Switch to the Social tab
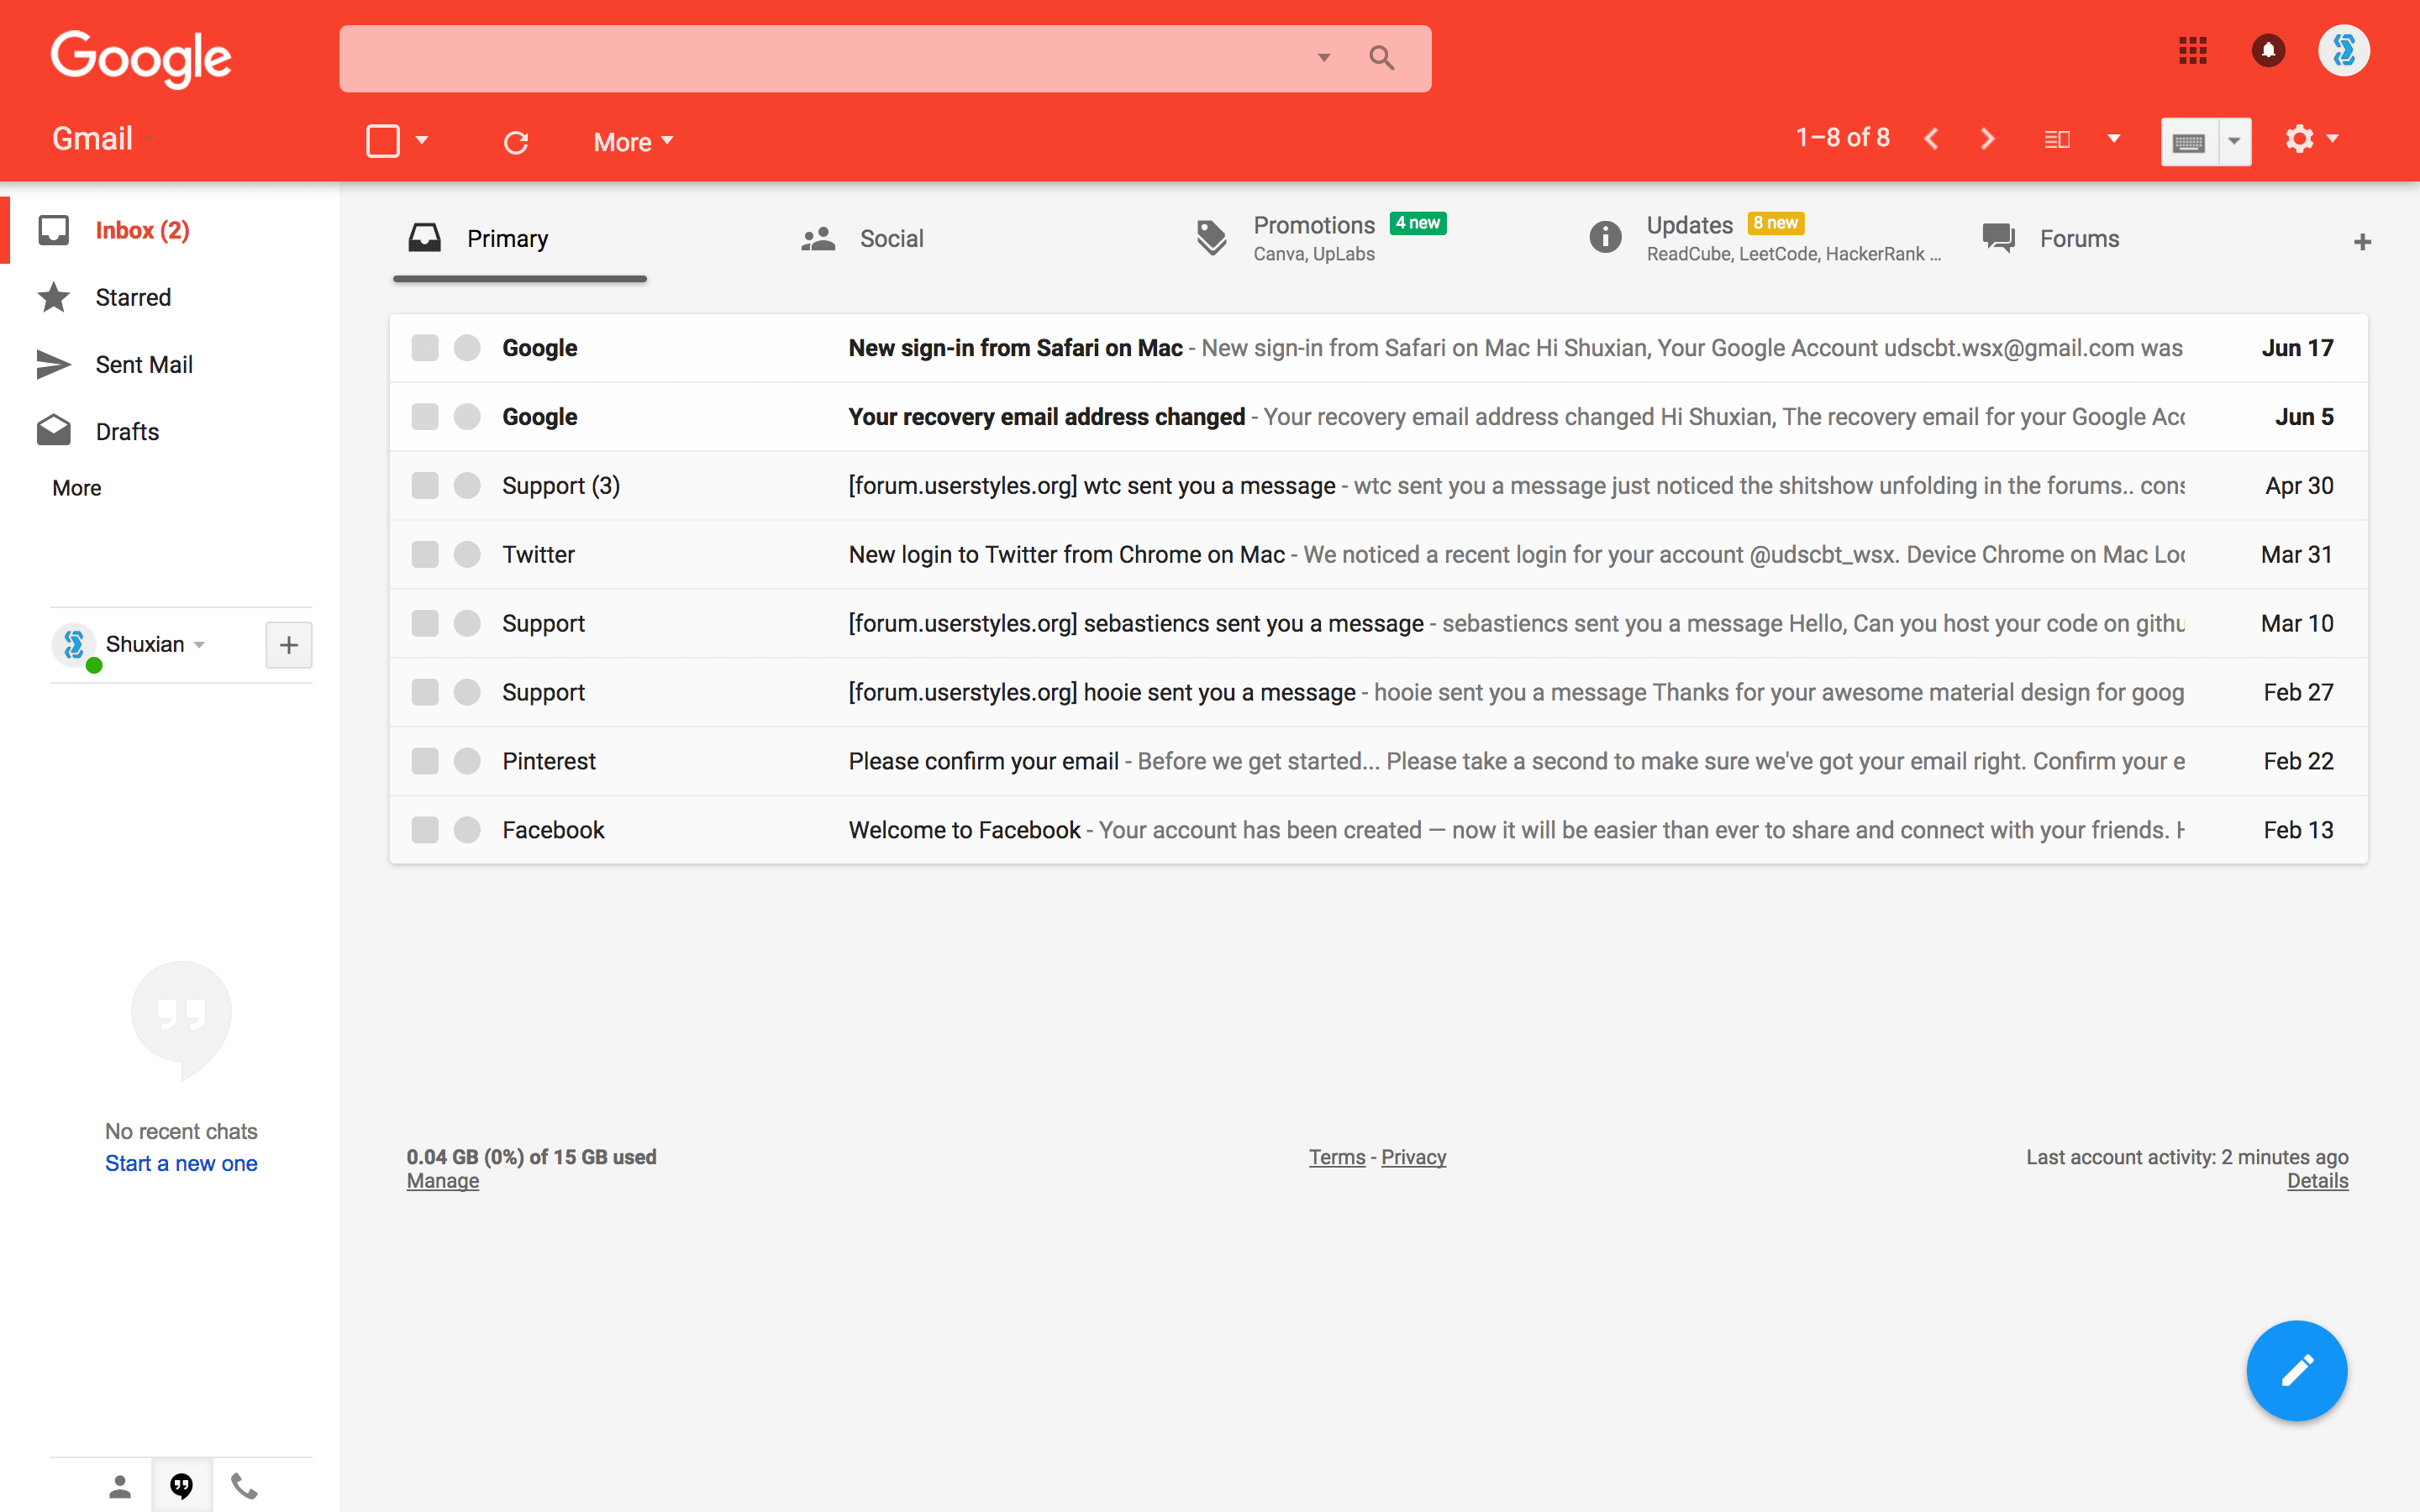Image resolution: width=2420 pixels, height=1512 pixels. tap(862, 239)
